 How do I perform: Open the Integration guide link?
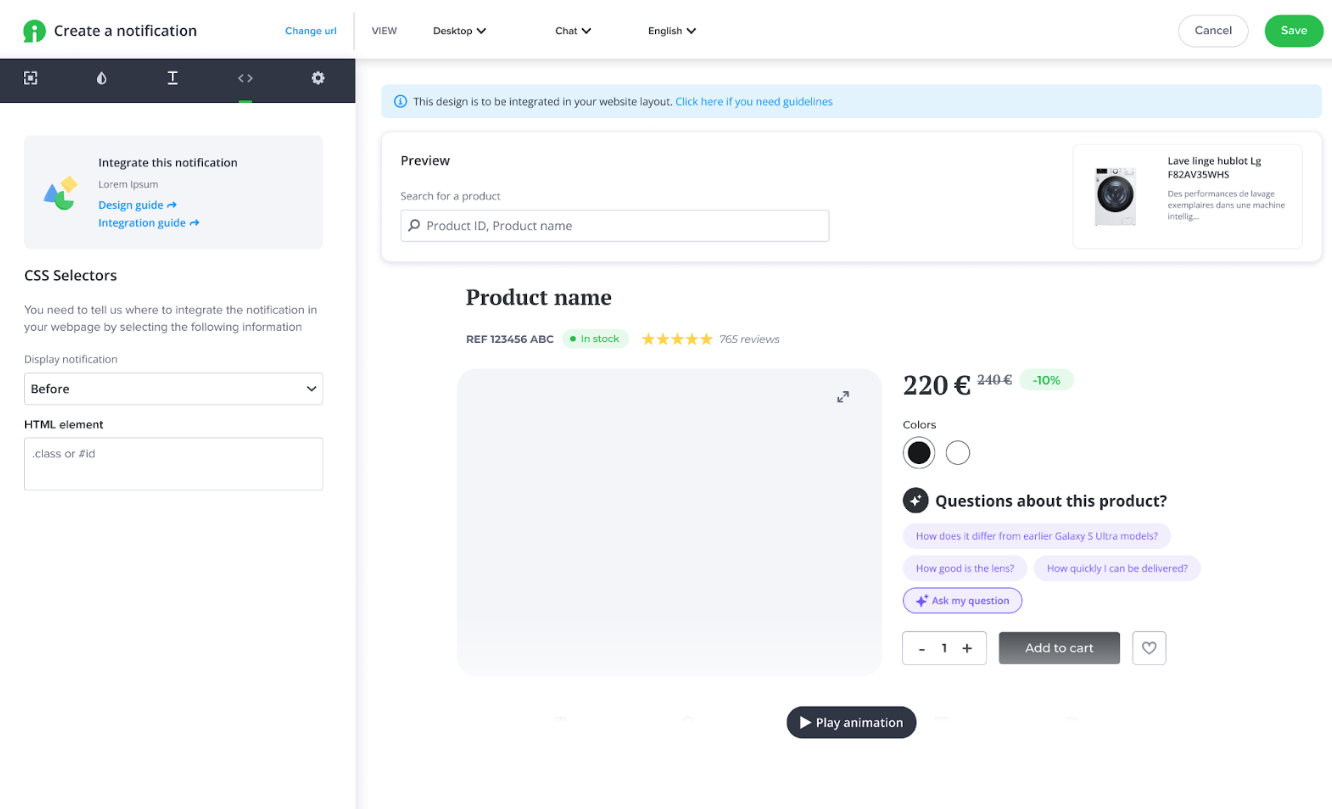(148, 223)
